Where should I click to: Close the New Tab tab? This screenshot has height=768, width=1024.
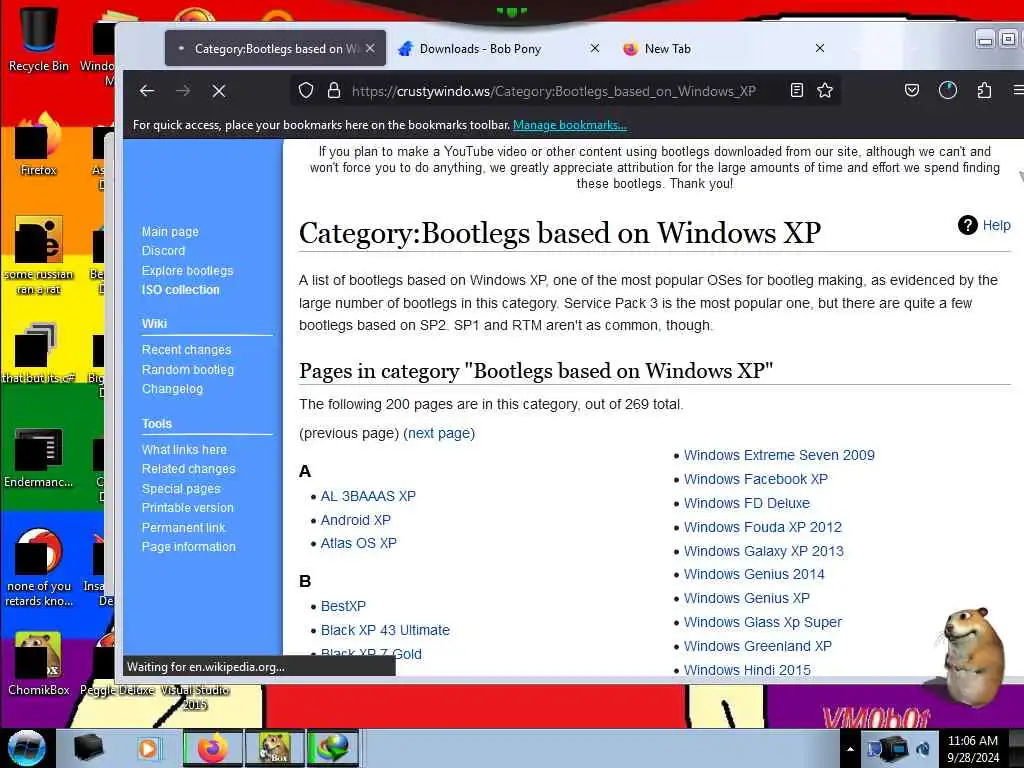[820, 48]
